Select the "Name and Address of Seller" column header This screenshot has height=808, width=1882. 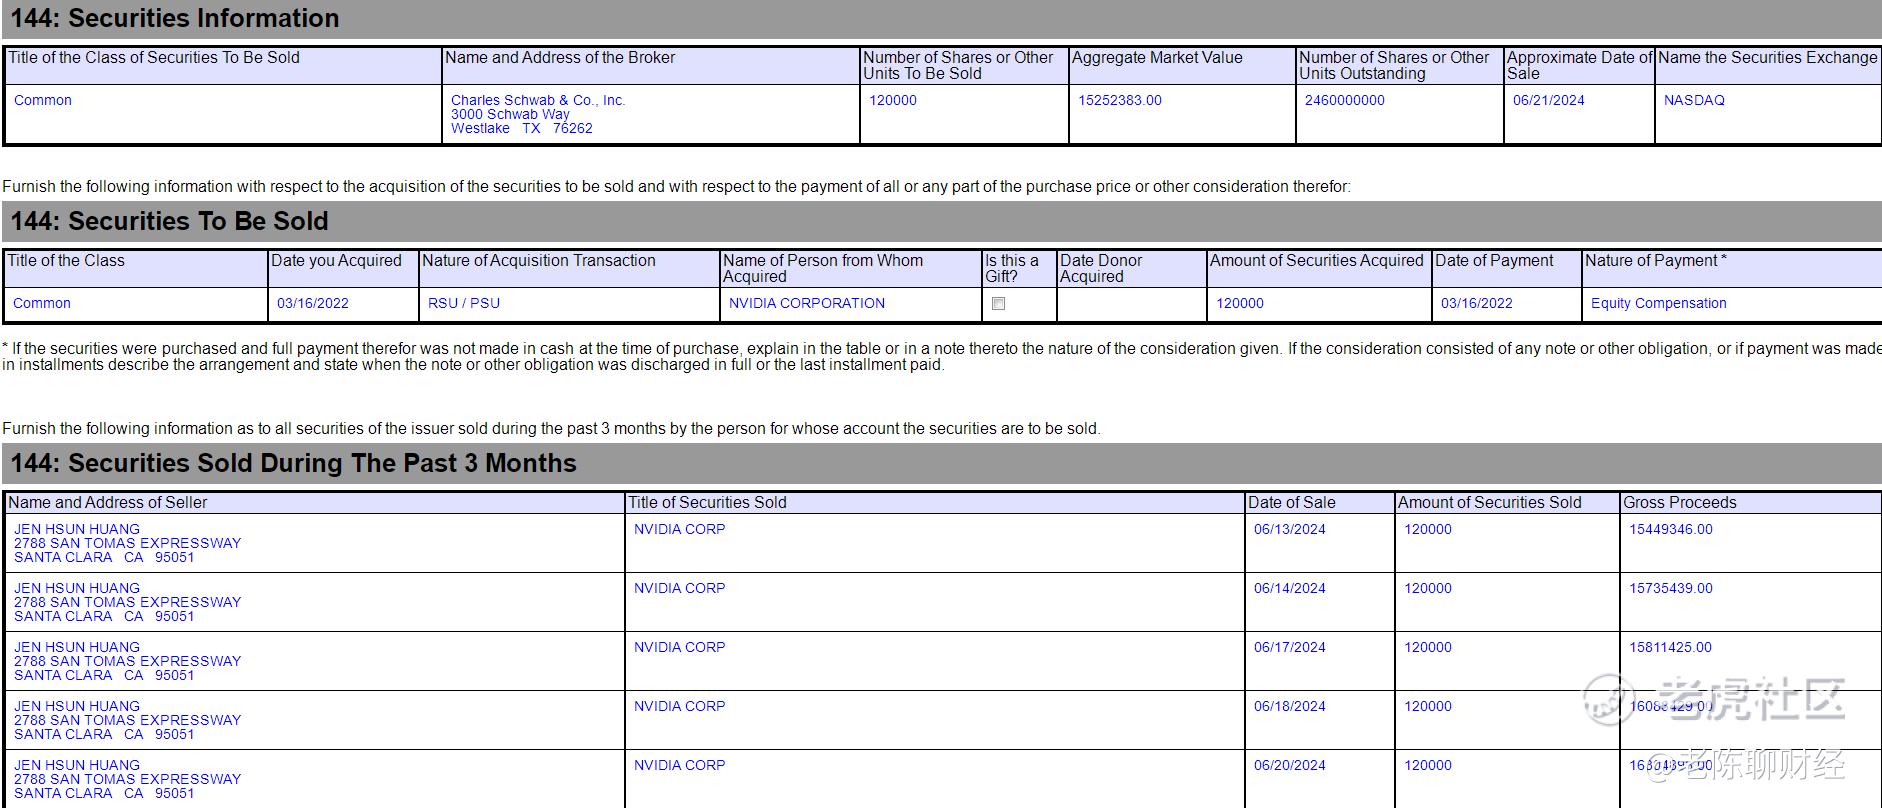coord(108,503)
